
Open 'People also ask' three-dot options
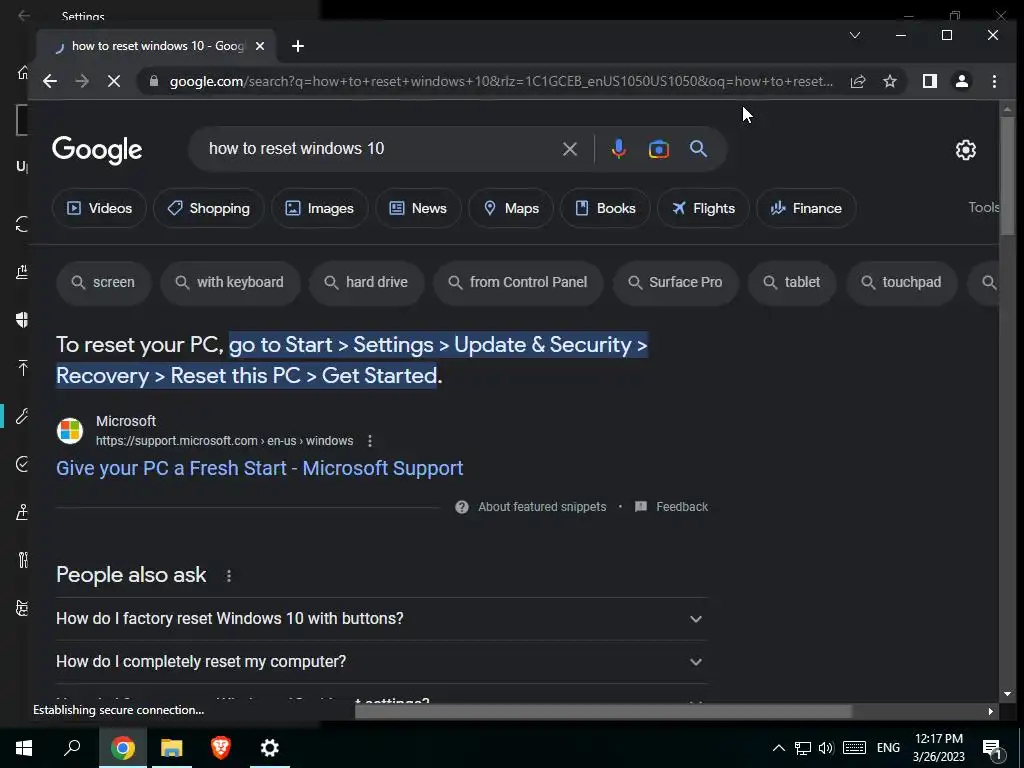coord(229,575)
